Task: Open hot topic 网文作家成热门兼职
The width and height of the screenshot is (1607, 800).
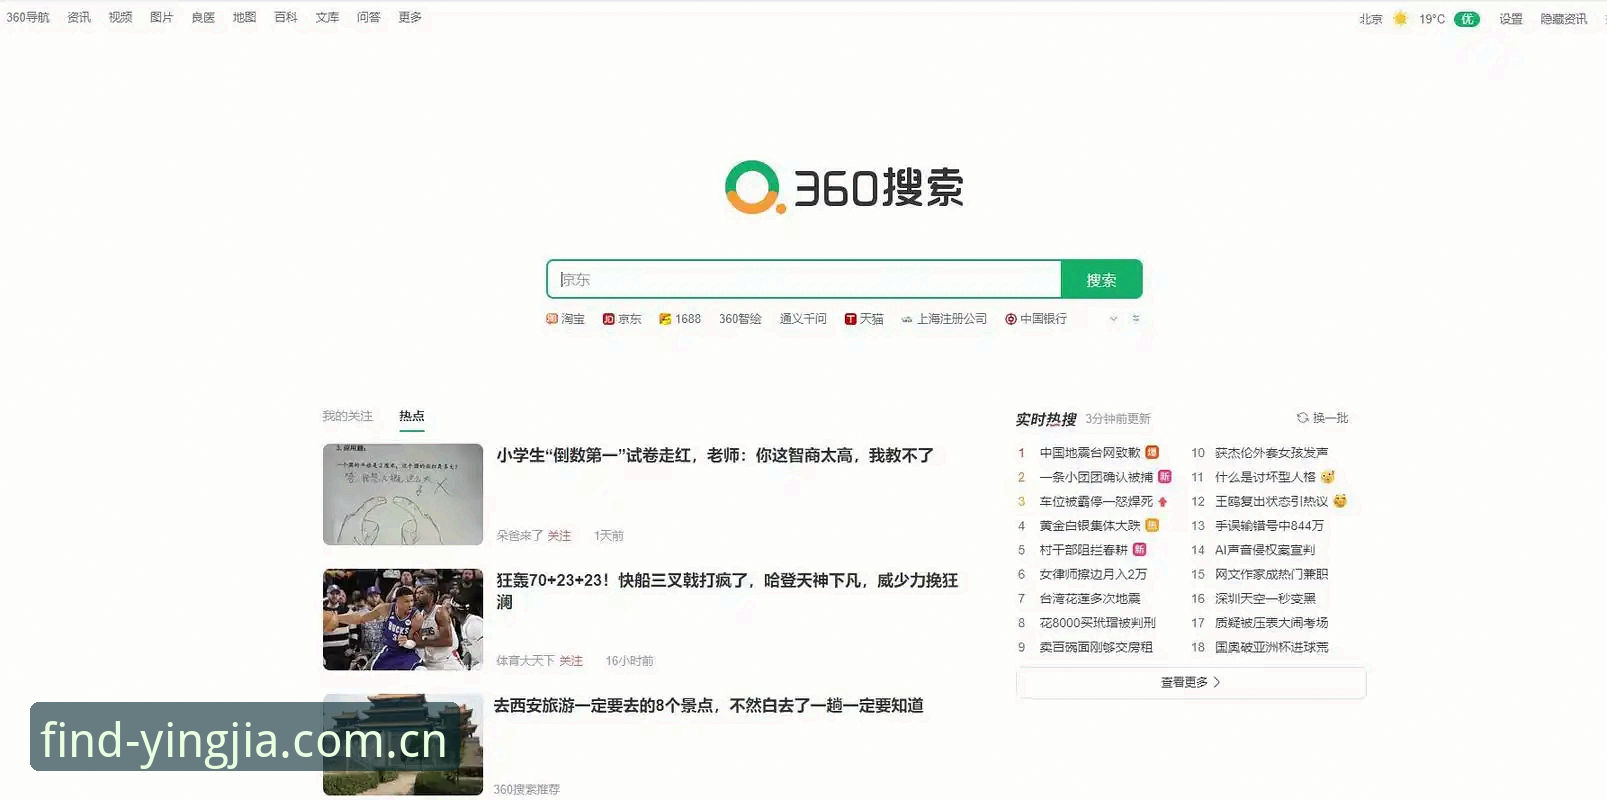Action: click(1271, 574)
